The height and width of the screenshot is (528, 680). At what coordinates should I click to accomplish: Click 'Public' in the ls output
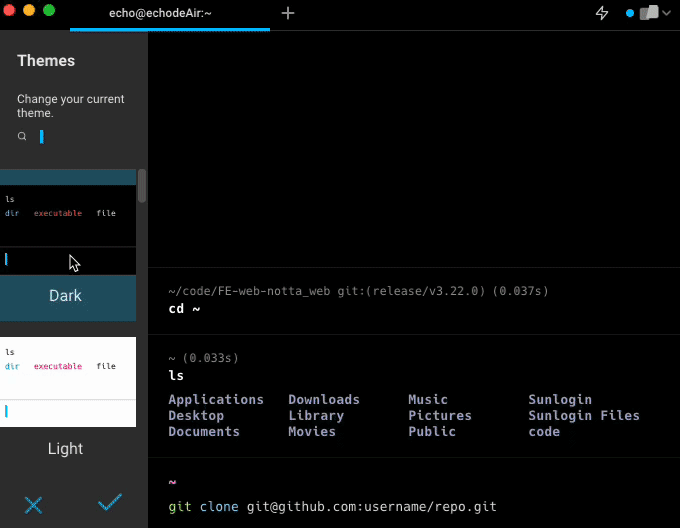pos(432,431)
